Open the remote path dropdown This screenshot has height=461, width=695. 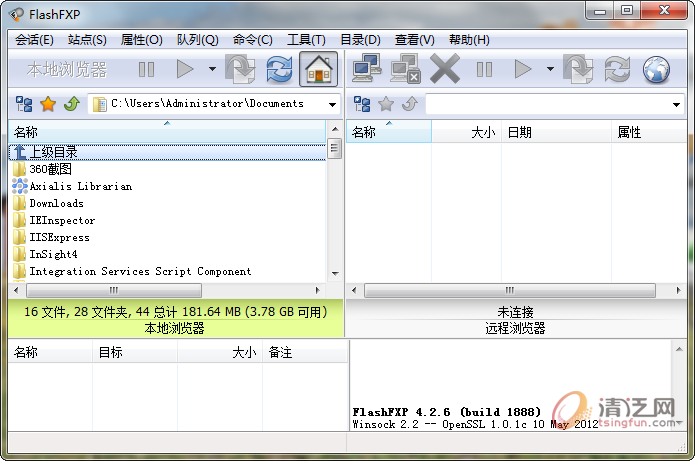(x=677, y=104)
